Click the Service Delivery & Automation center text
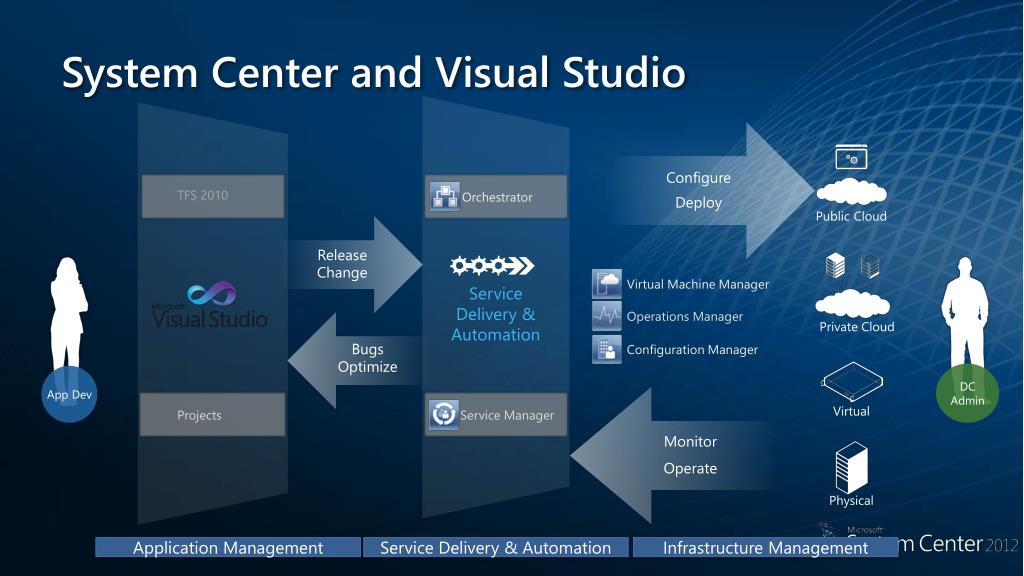Image resolution: width=1024 pixels, height=576 pixels. click(x=496, y=314)
